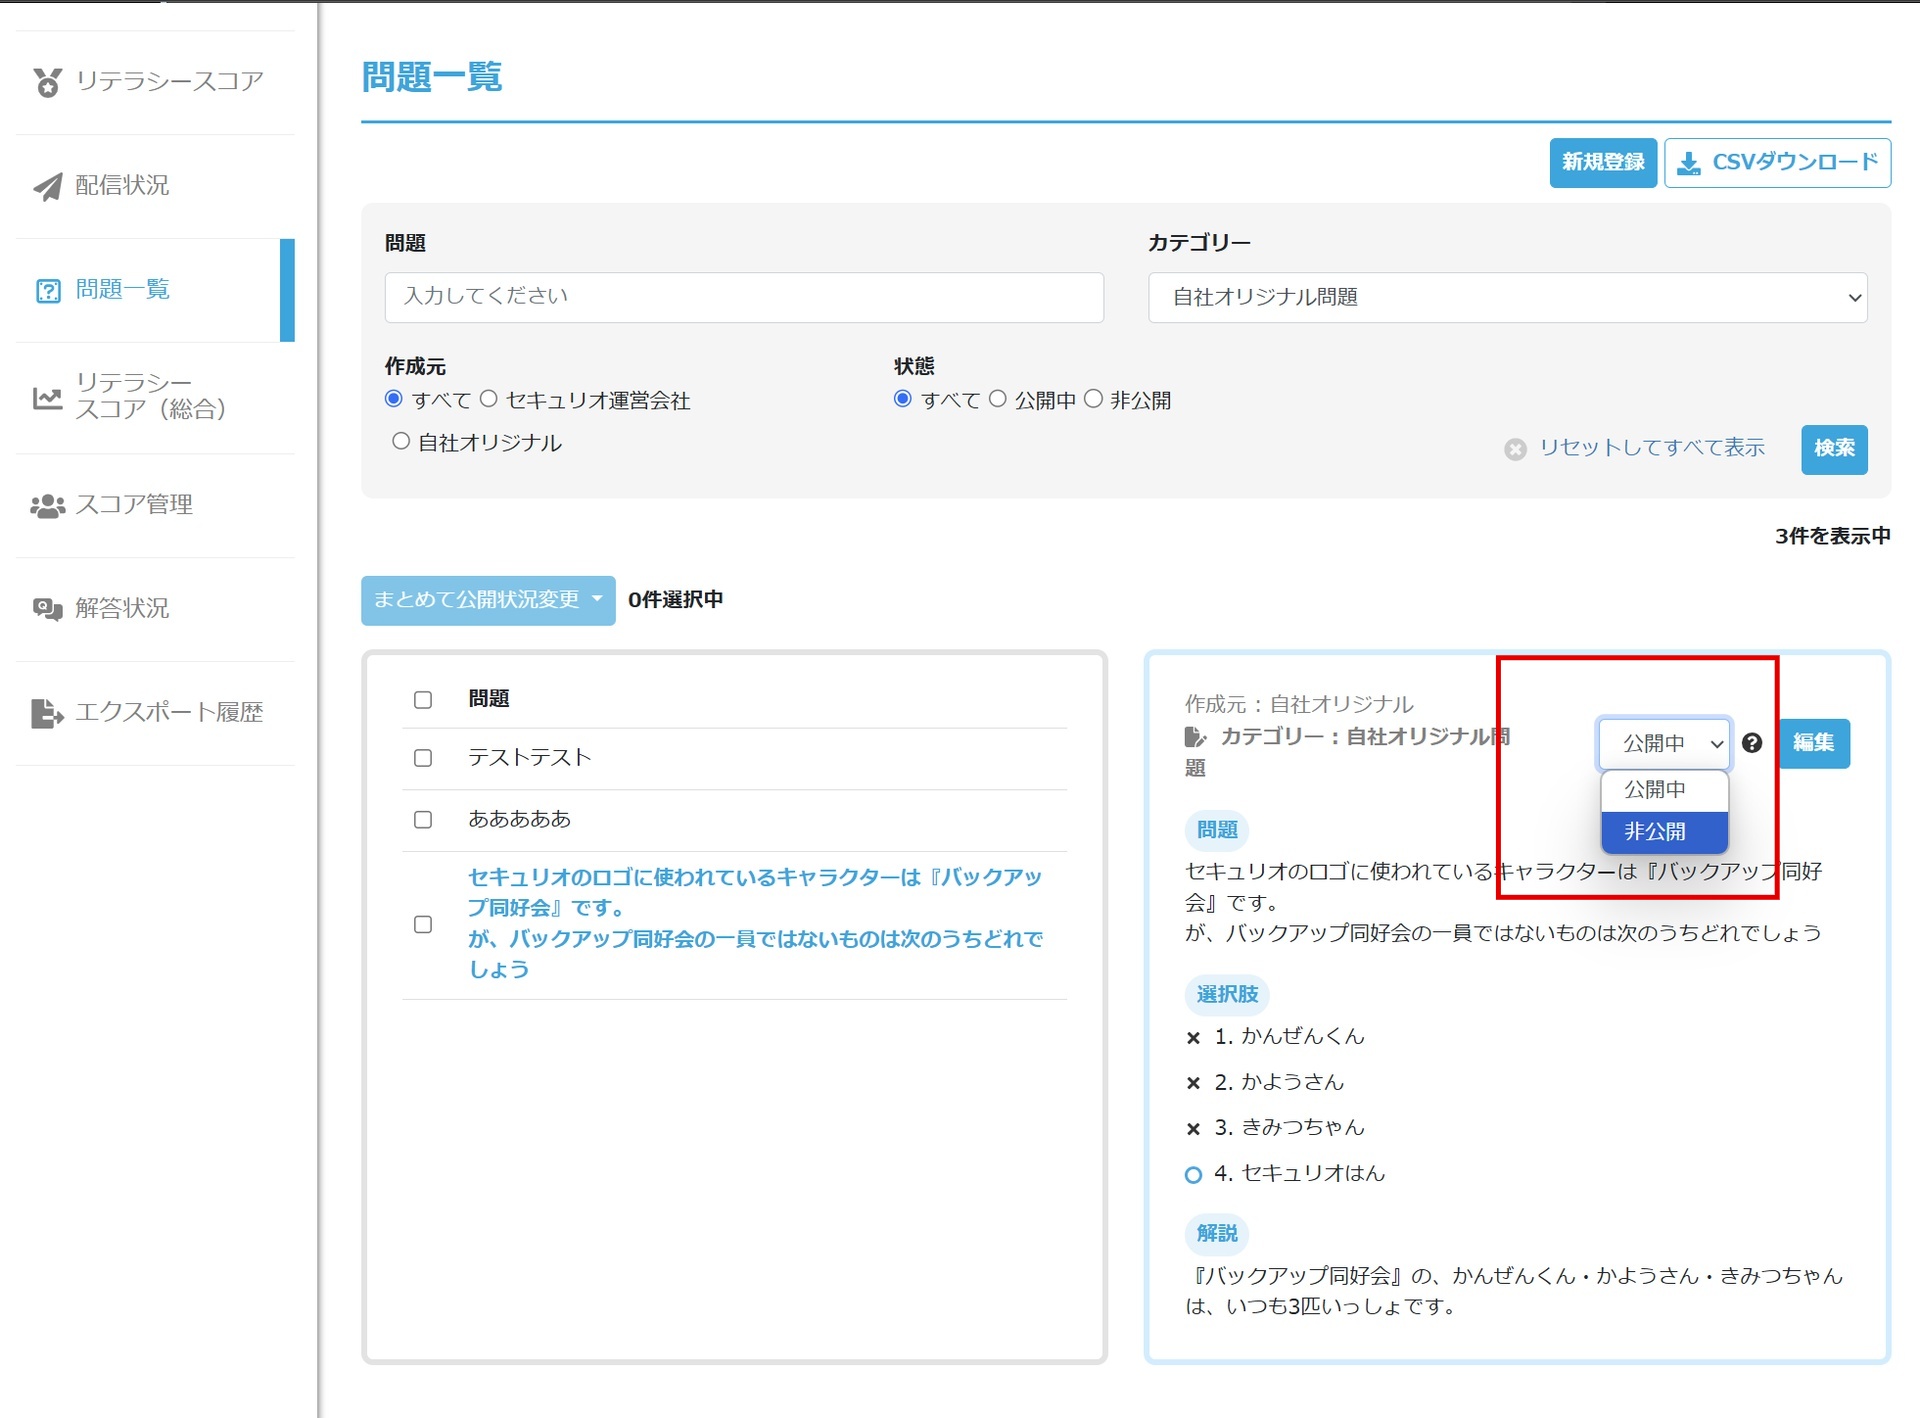Viewport: 1920px width, 1418px height.
Task: Click the 新規登録 button
Action: (1603, 163)
